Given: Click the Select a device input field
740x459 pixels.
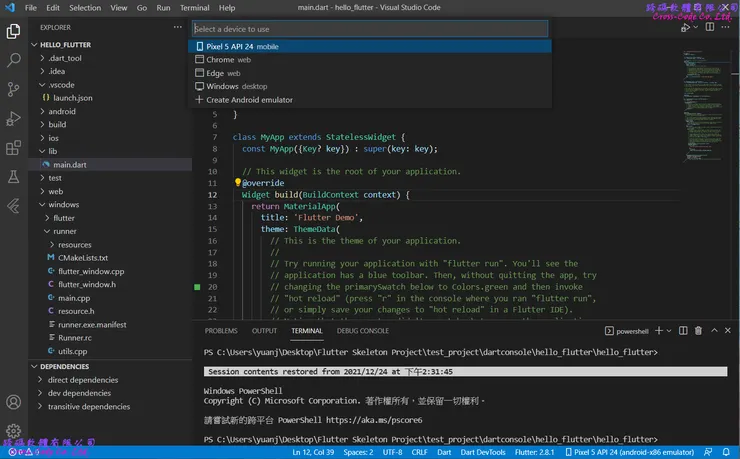Looking at the screenshot, I should point(370,29).
